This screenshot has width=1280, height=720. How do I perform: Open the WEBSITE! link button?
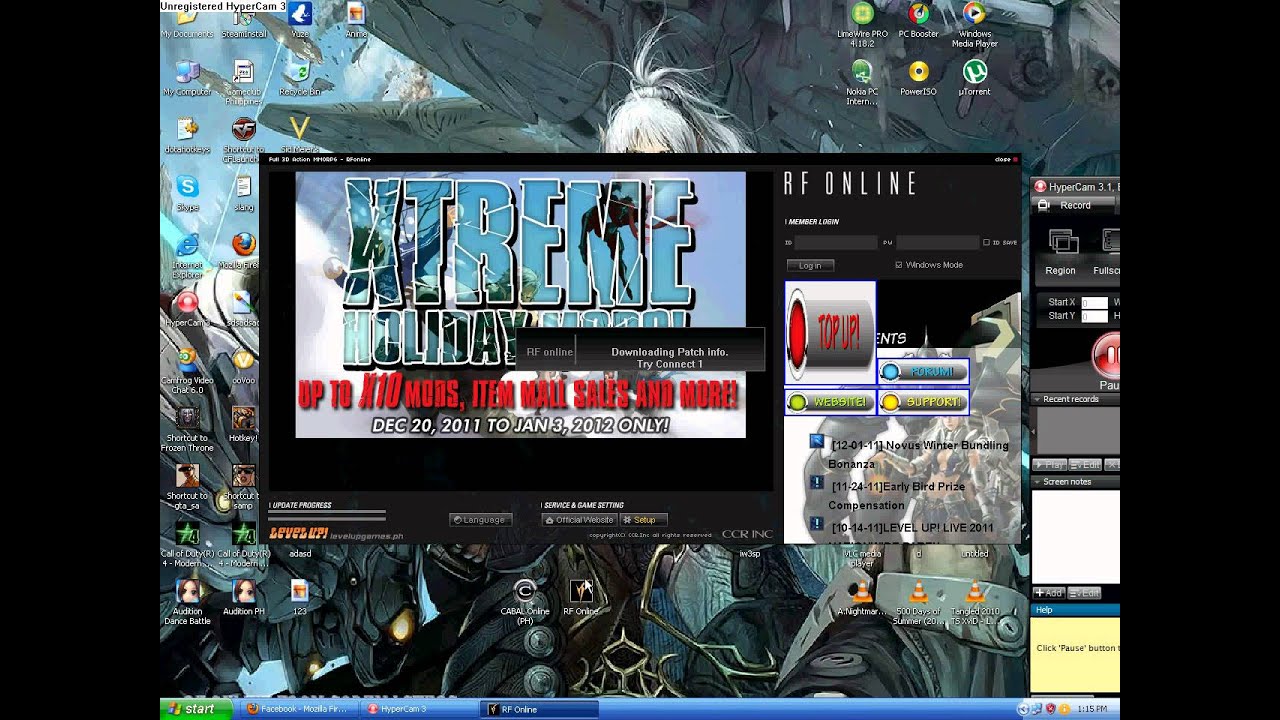coord(830,402)
